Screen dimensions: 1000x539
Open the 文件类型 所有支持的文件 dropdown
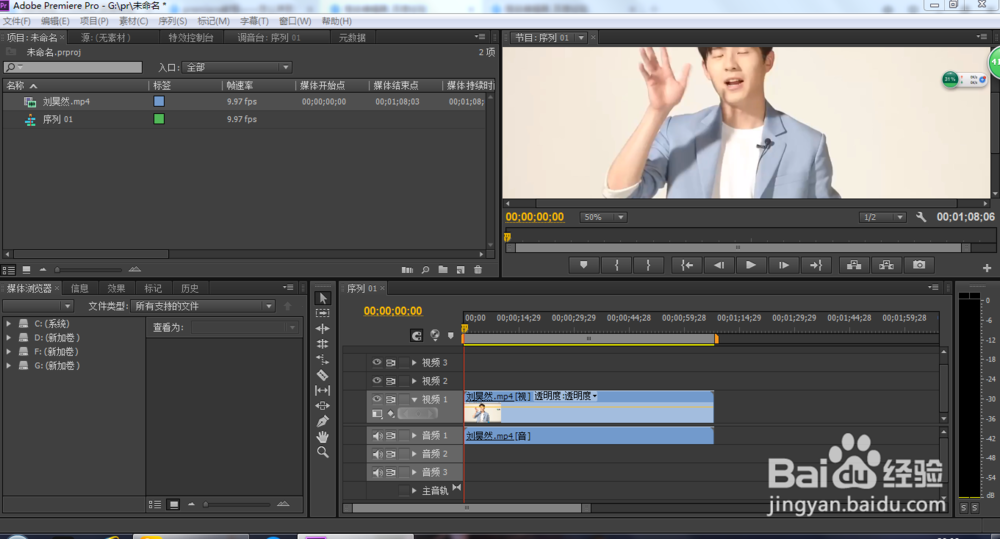click(x=203, y=306)
